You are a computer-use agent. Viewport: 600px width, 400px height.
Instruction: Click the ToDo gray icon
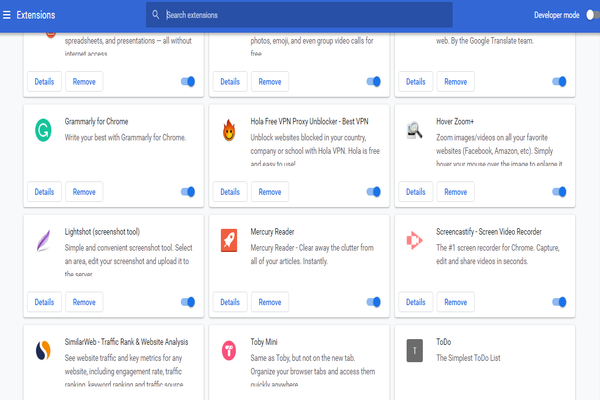414,351
